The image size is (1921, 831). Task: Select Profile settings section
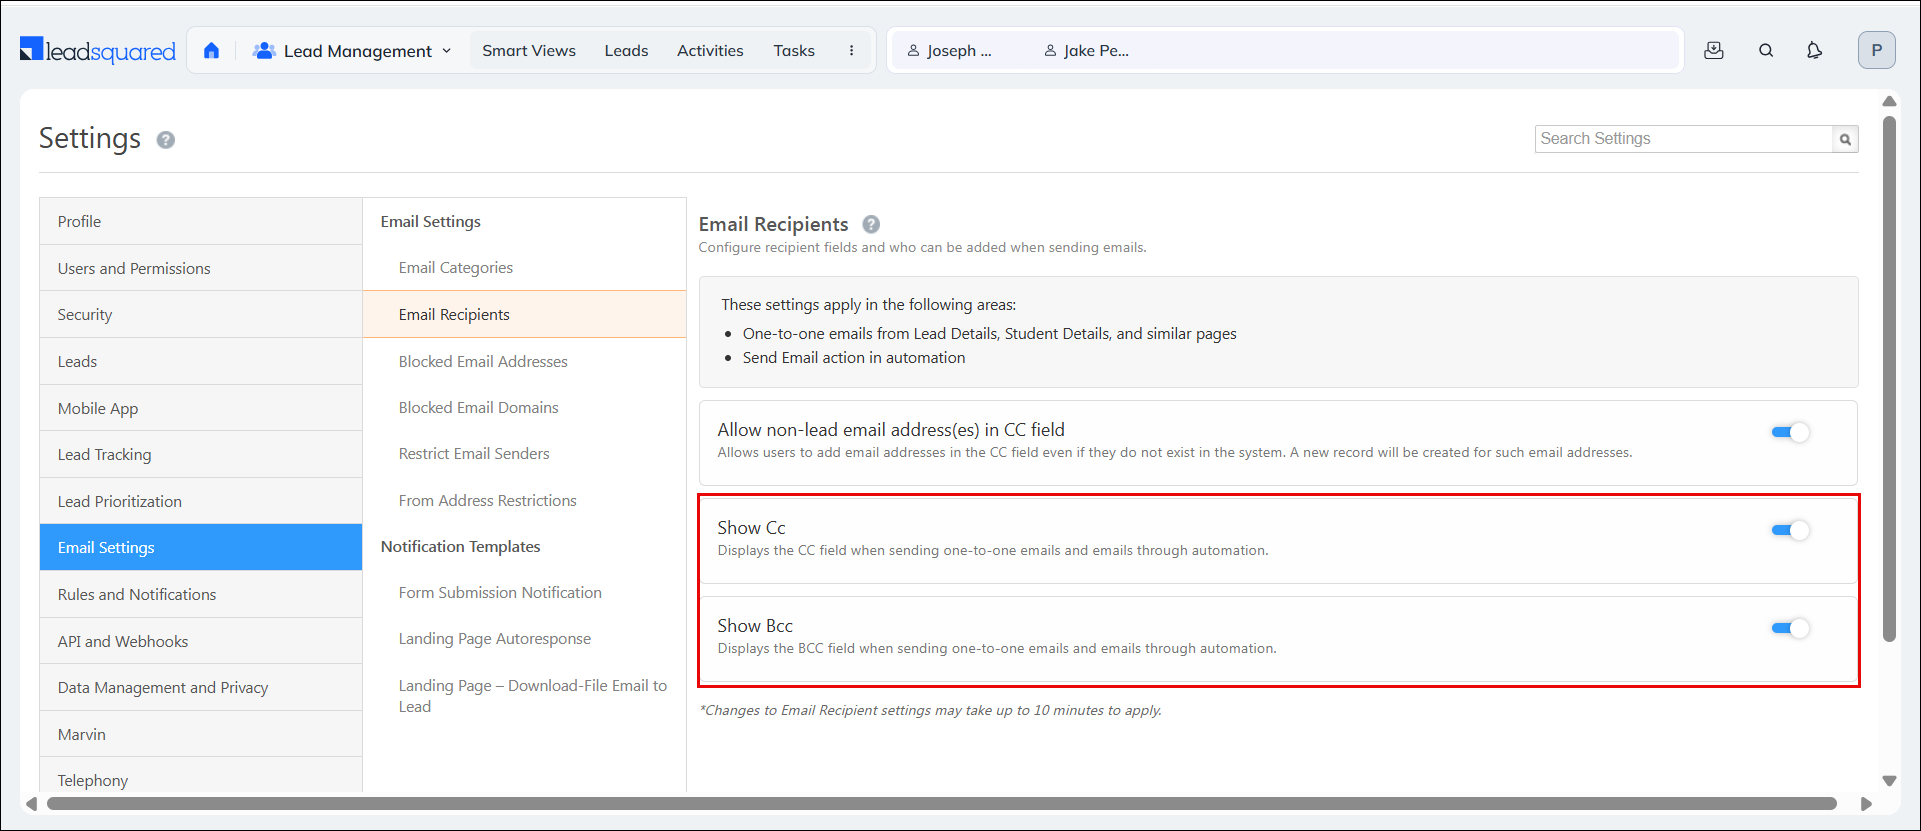(201, 221)
